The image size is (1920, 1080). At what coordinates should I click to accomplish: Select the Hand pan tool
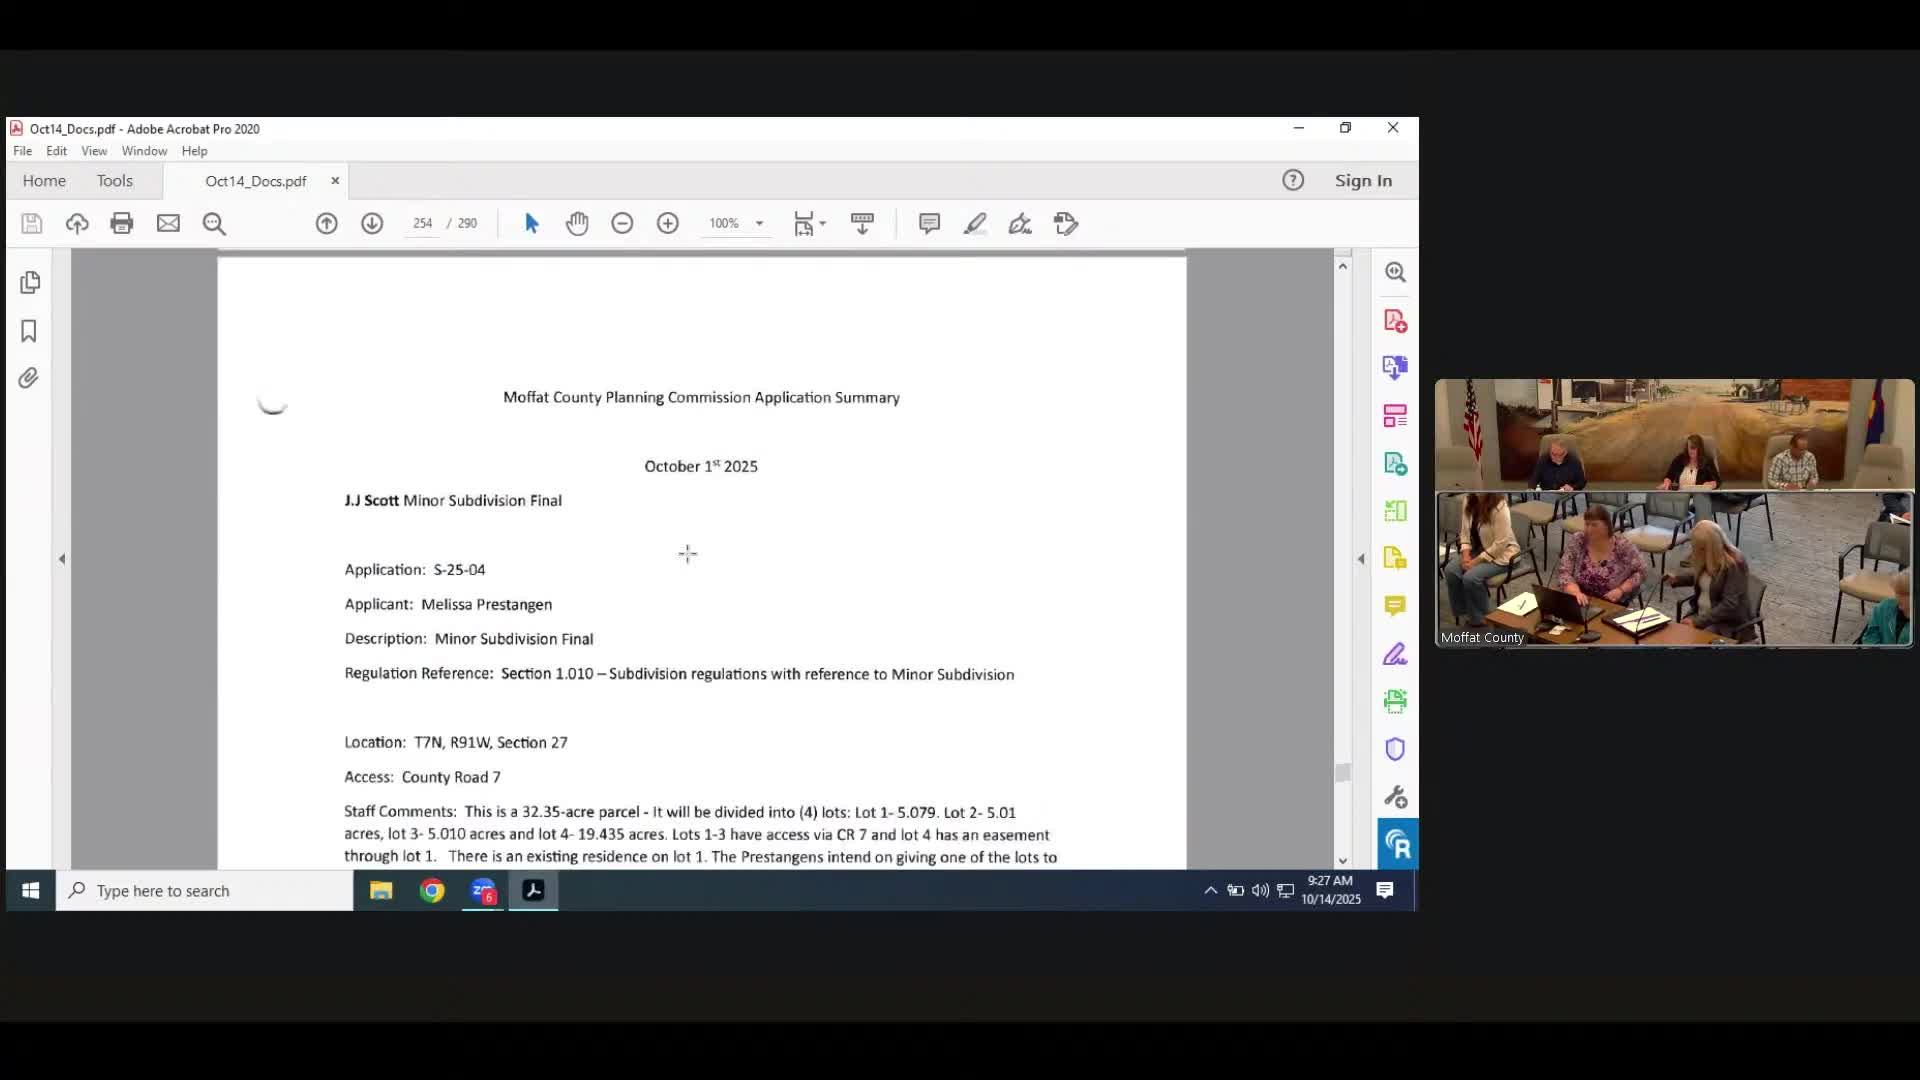coord(577,223)
